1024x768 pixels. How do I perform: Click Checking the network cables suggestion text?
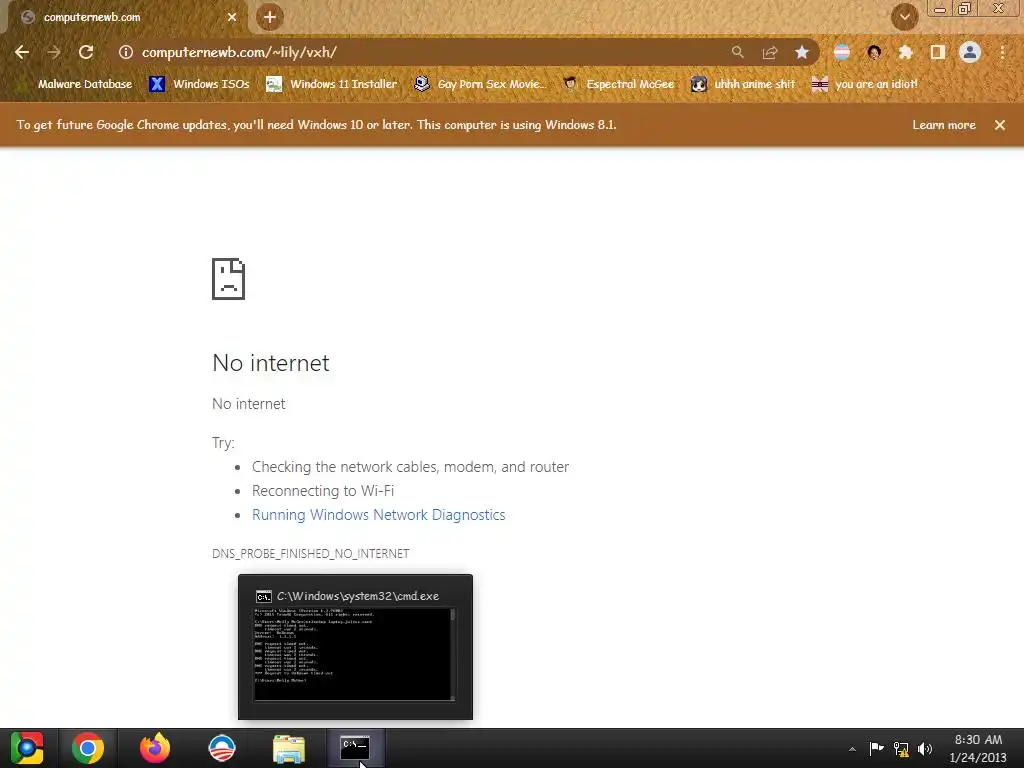[x=410, y=467]
